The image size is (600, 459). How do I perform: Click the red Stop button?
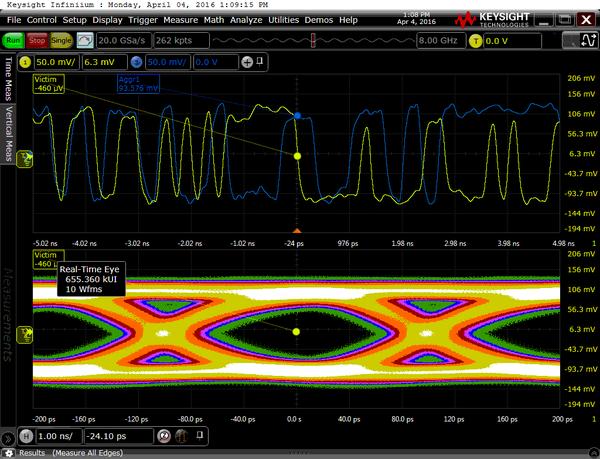click(x=37, y=41)
